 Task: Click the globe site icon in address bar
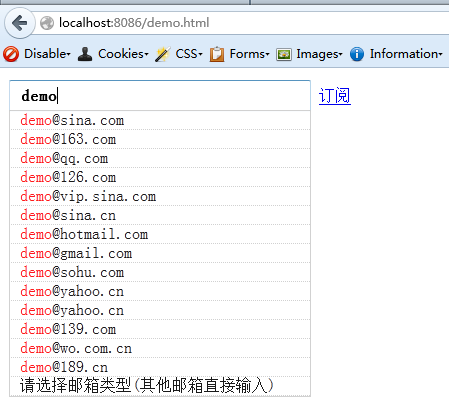[47, 23]
